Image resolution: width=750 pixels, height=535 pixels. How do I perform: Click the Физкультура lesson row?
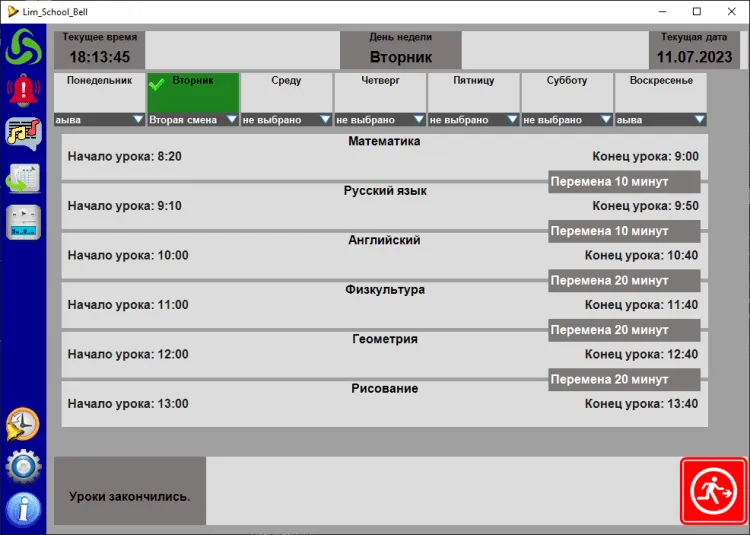click(384, 305)
